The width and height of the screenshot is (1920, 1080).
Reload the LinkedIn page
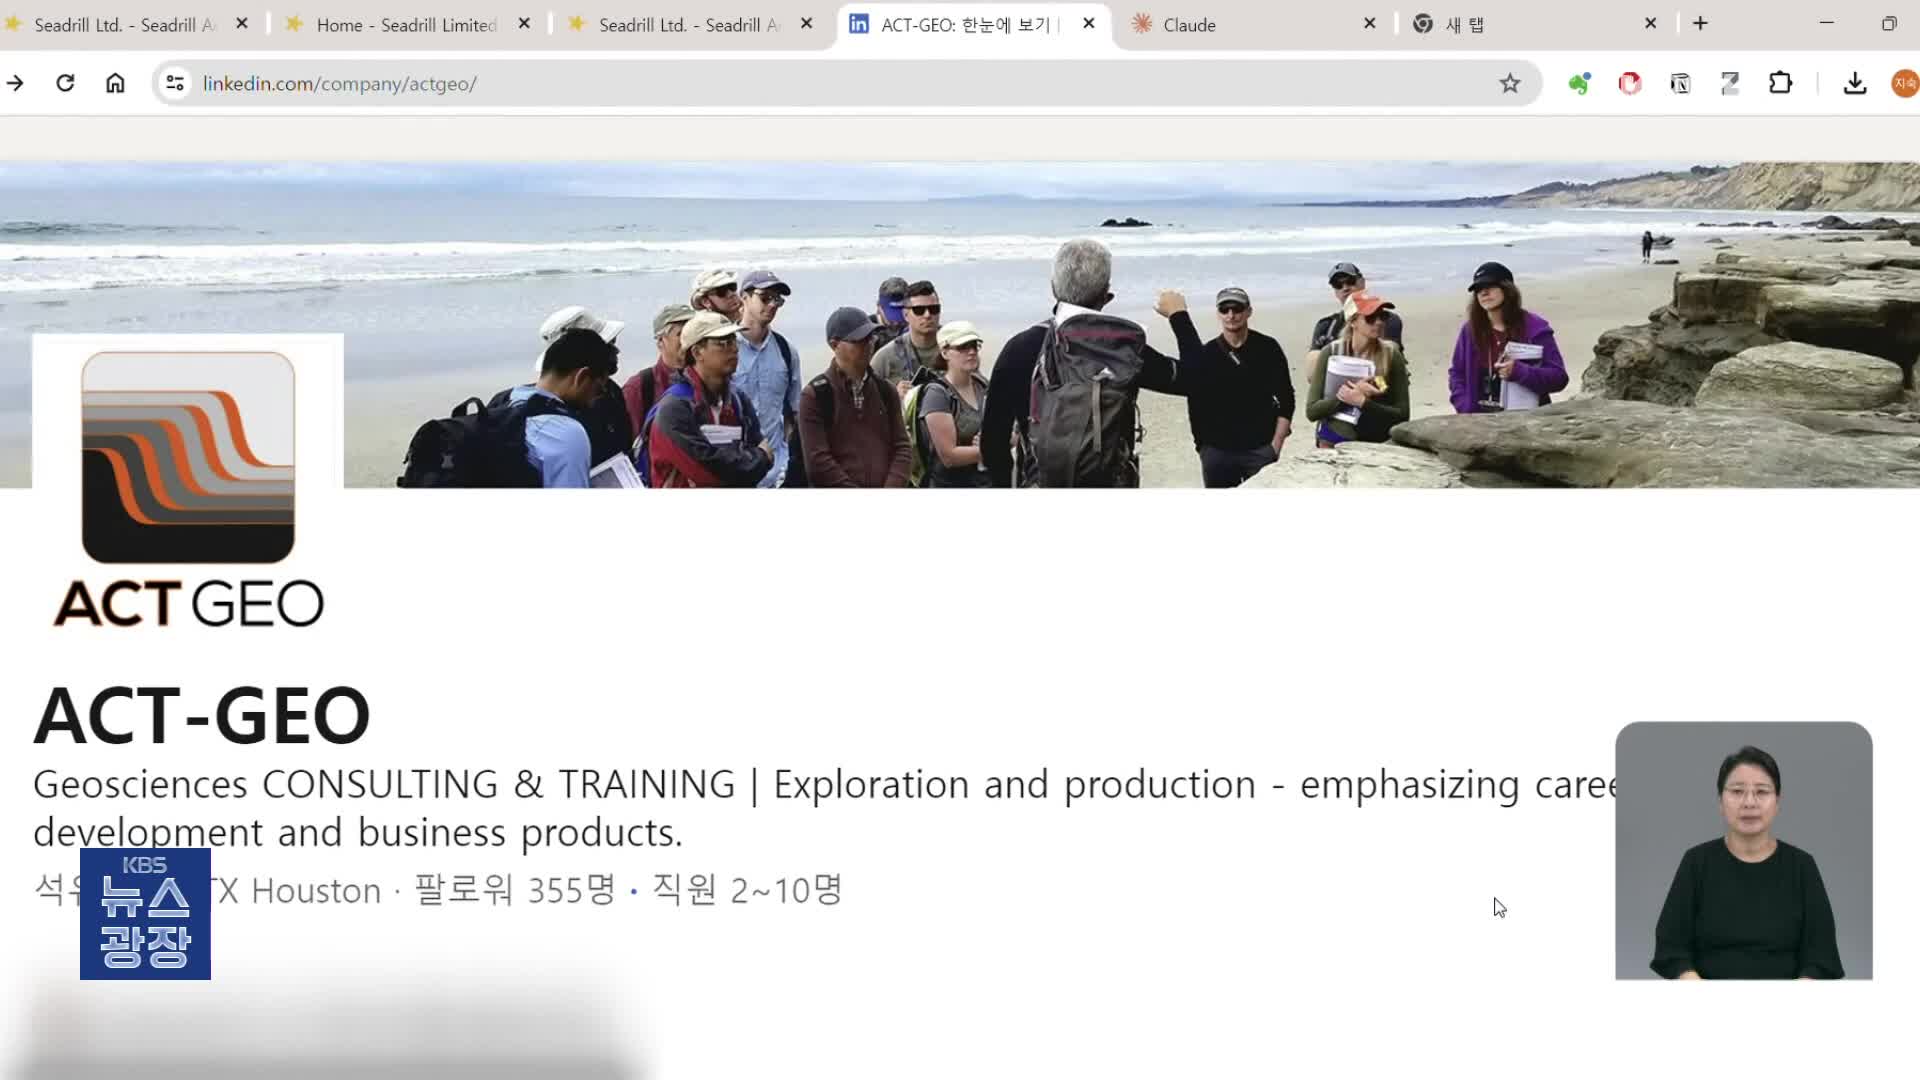pyautogui.click(x=65, y=83)
